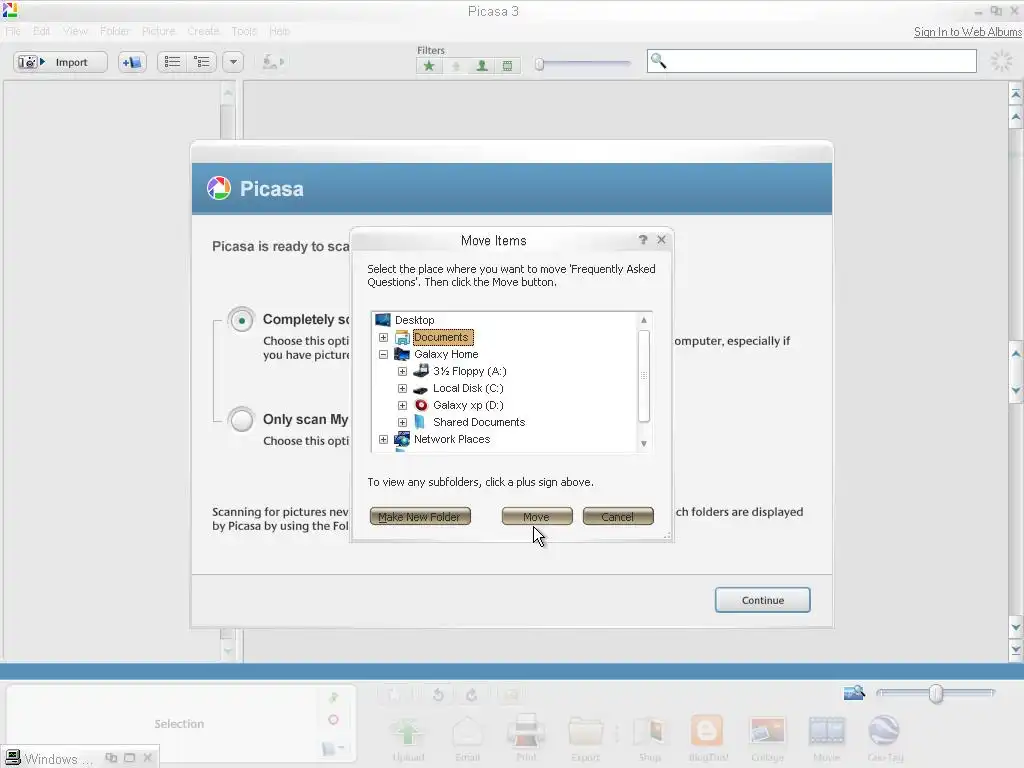The width and height of the screenshot is (1024, 768).
Task: Click the Export folder icon
Action: click(x=586, y=731)
